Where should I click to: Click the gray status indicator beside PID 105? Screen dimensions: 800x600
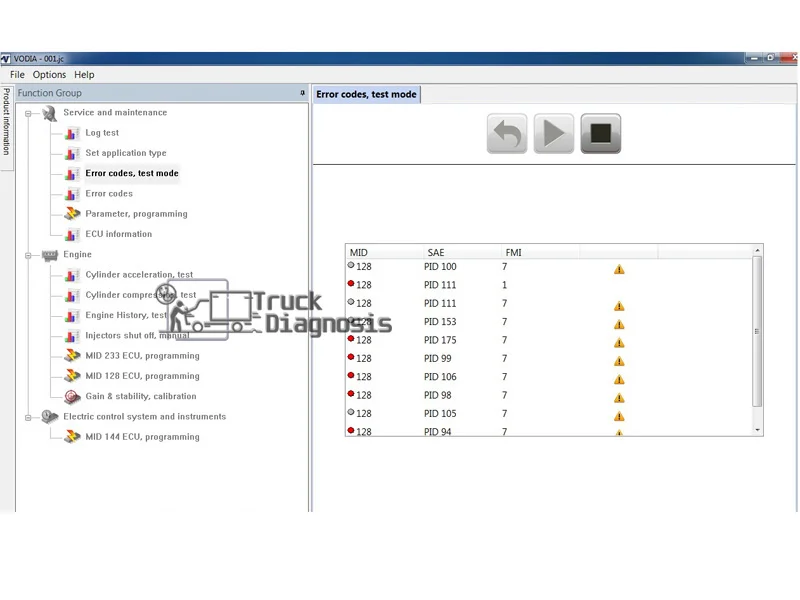350,413
